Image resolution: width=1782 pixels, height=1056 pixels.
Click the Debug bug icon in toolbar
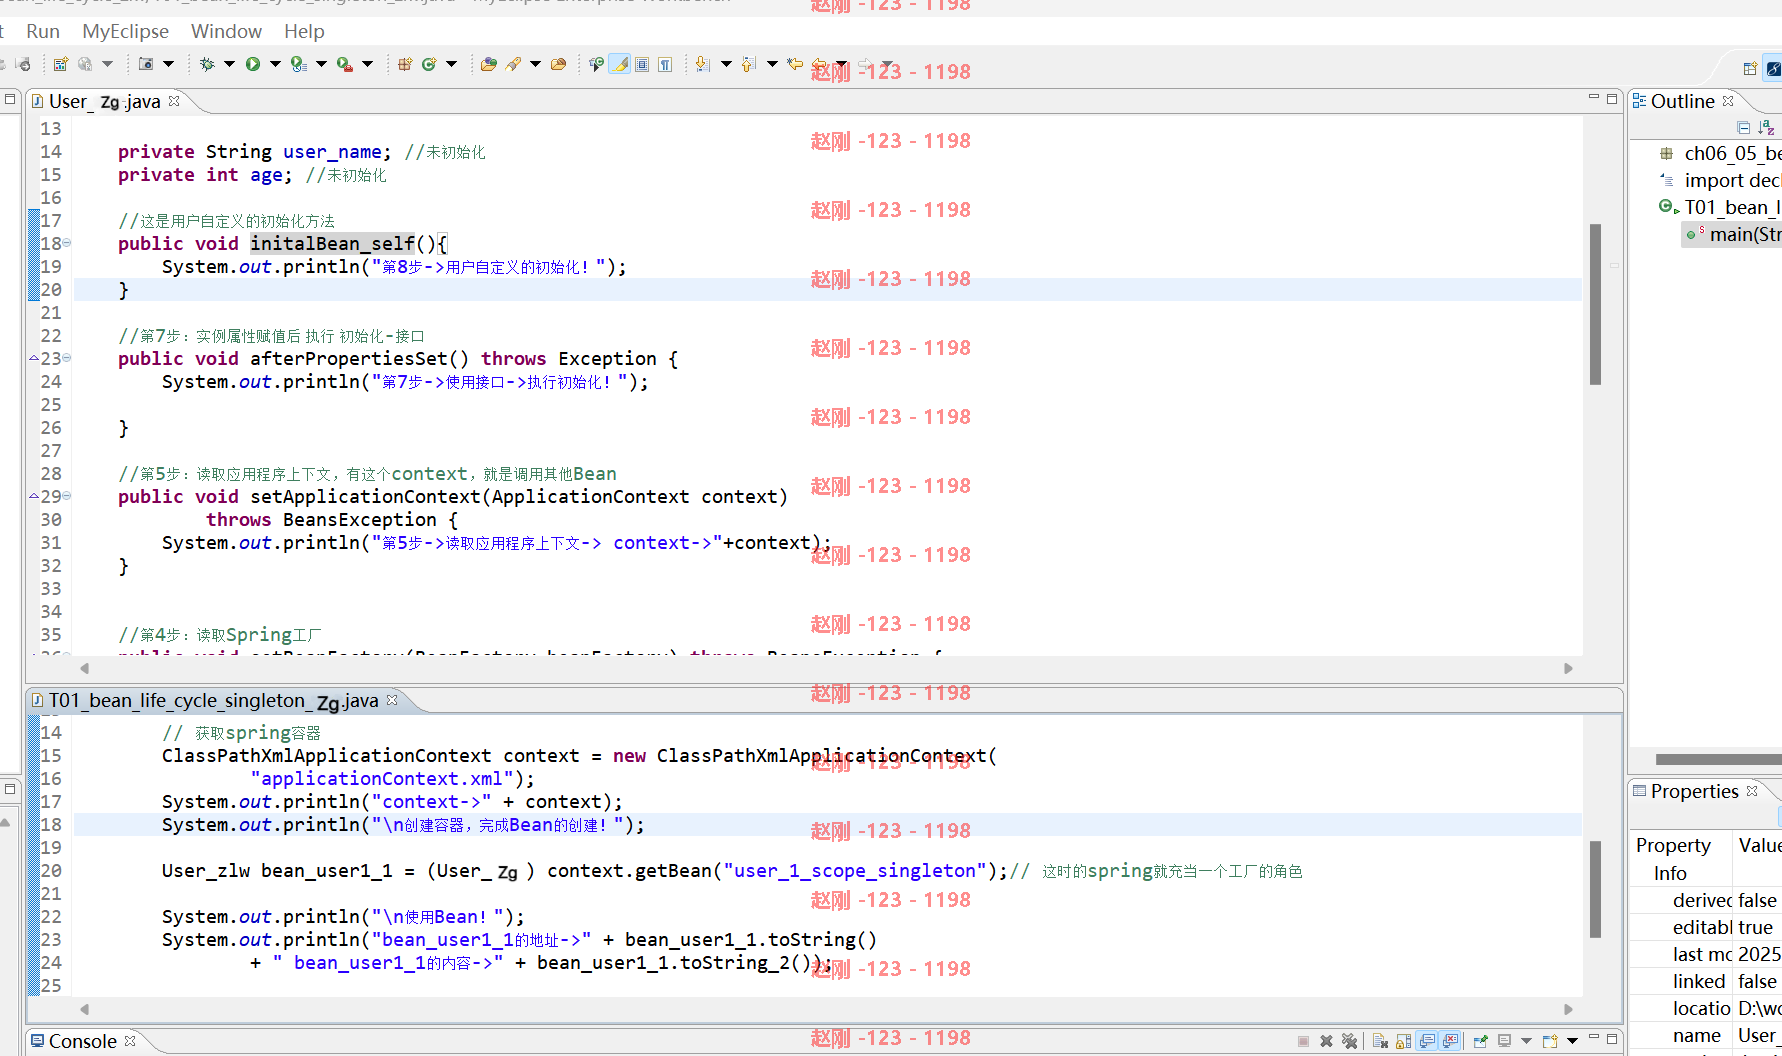click(x=207, y=64)
